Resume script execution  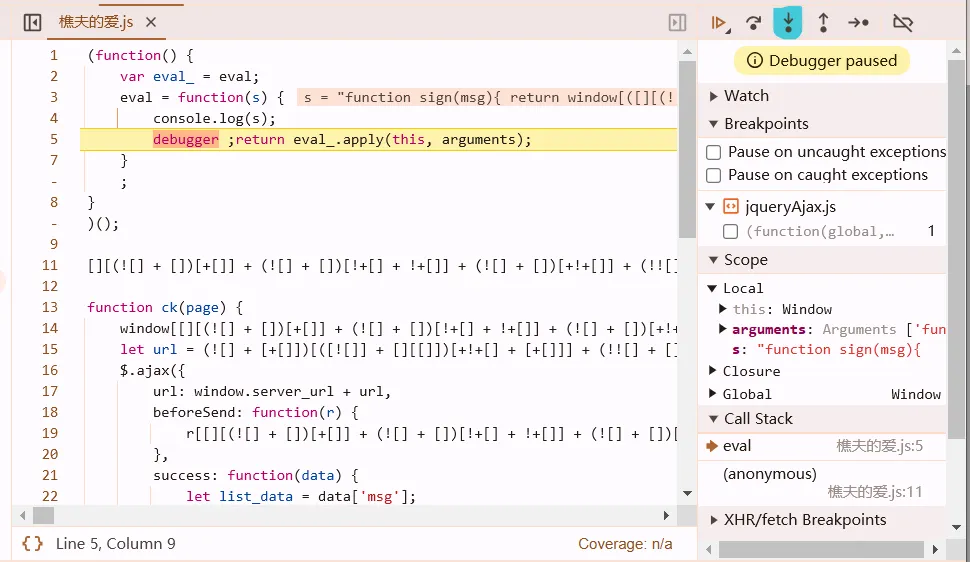click(x=719, y=23)
